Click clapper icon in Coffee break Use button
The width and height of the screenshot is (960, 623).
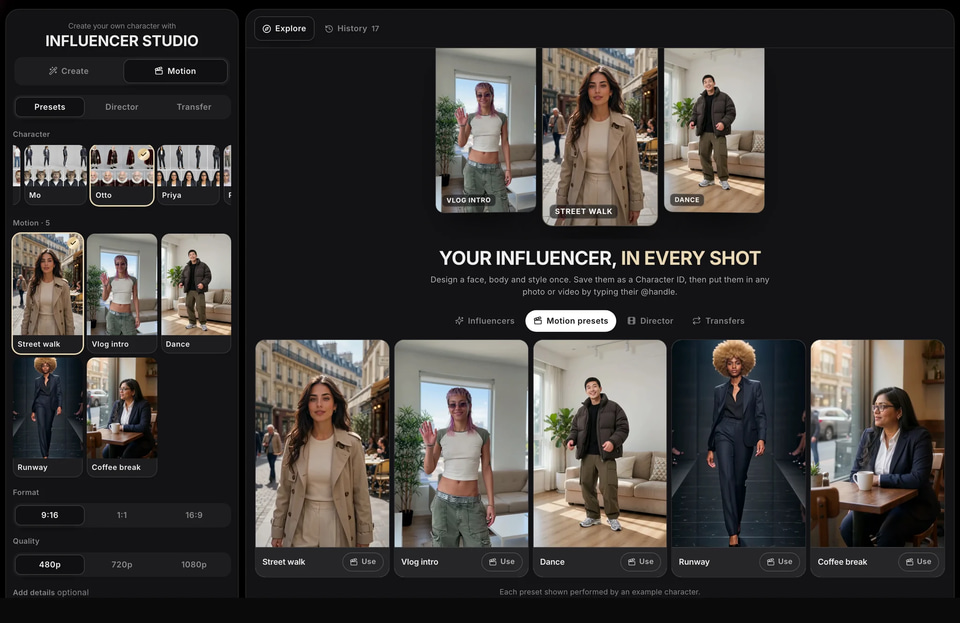pyautogui.click(x=910, y=562)
